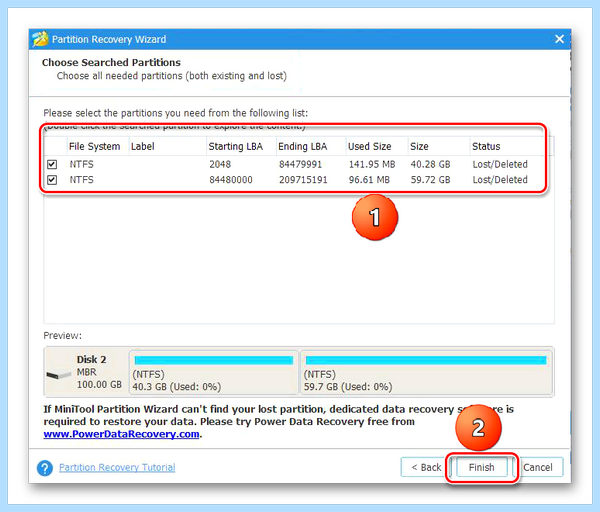Screen dimensions: 600x512
Task: Click ending LBA value 84479991
Action: coord(300,165)
